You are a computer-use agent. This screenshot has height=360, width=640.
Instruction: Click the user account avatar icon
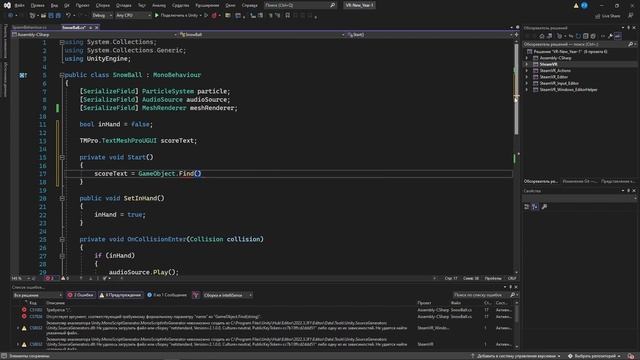[x=584, y=5]
